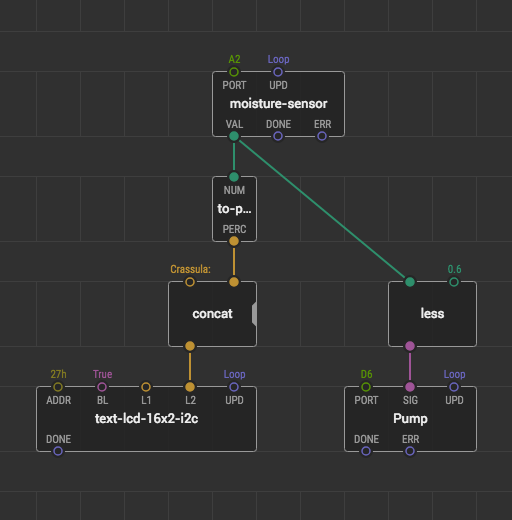The height and width of the screenshot is (520, 512).
Task: Click the 27h ADDR pin on text-lcd
Action: coord(58,387)
